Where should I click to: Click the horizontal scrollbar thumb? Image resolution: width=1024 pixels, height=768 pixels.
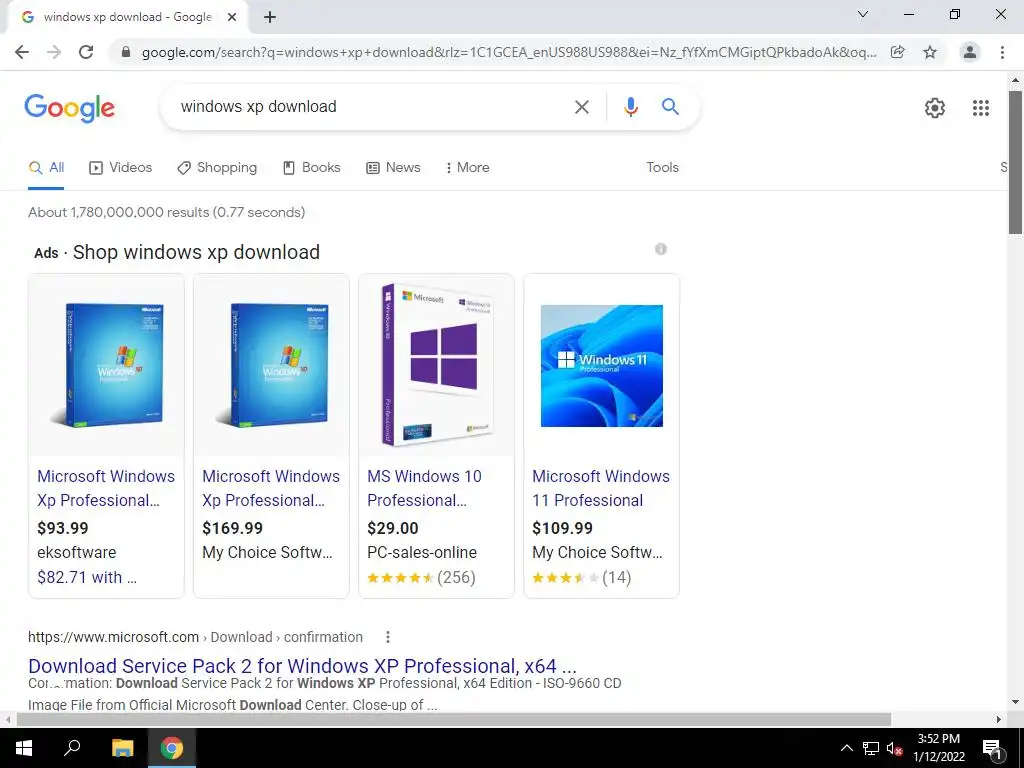click(x=454, y=719)
